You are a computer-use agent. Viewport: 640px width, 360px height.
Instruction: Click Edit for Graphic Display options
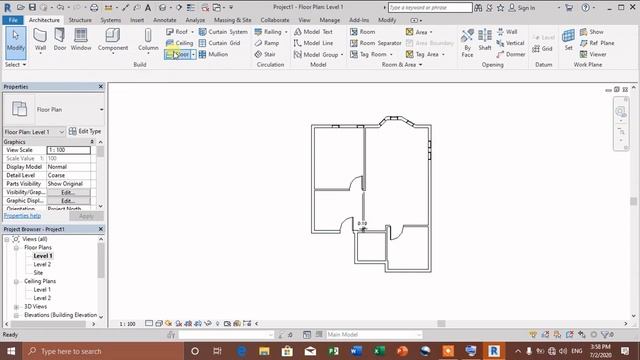tap(68, 201)
